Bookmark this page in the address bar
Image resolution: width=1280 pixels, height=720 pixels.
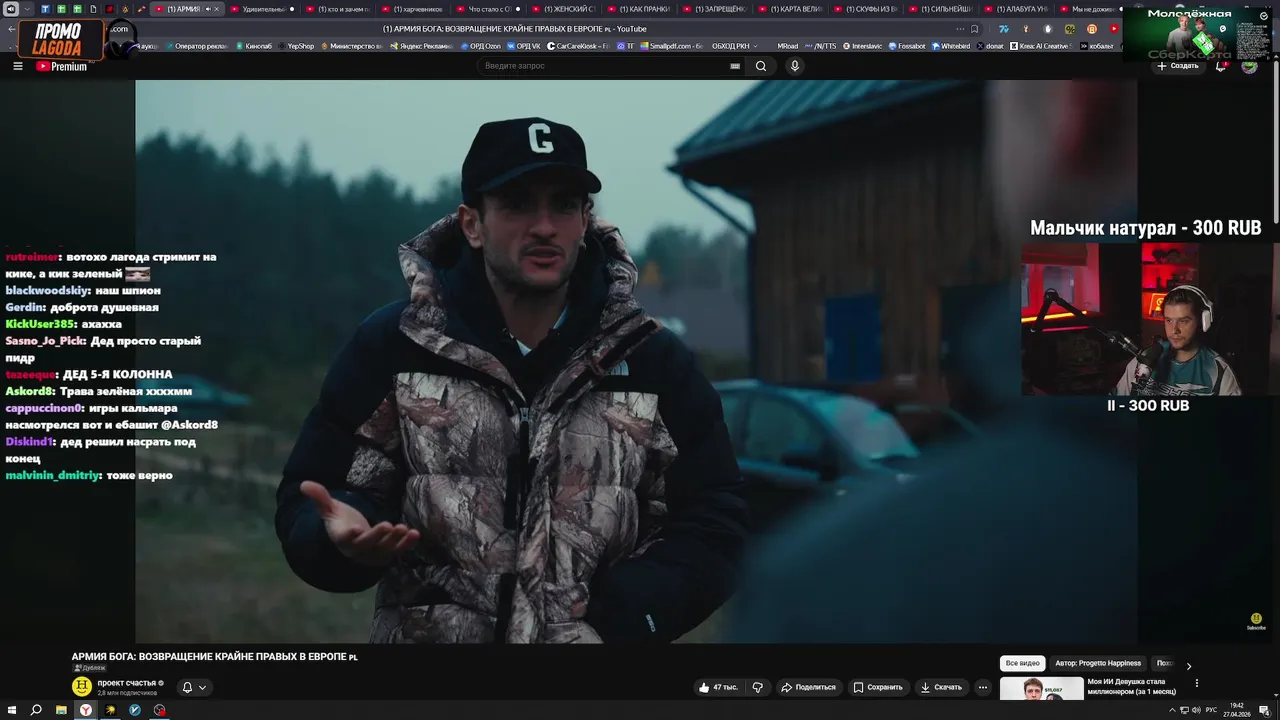click(x=974, y=29)
